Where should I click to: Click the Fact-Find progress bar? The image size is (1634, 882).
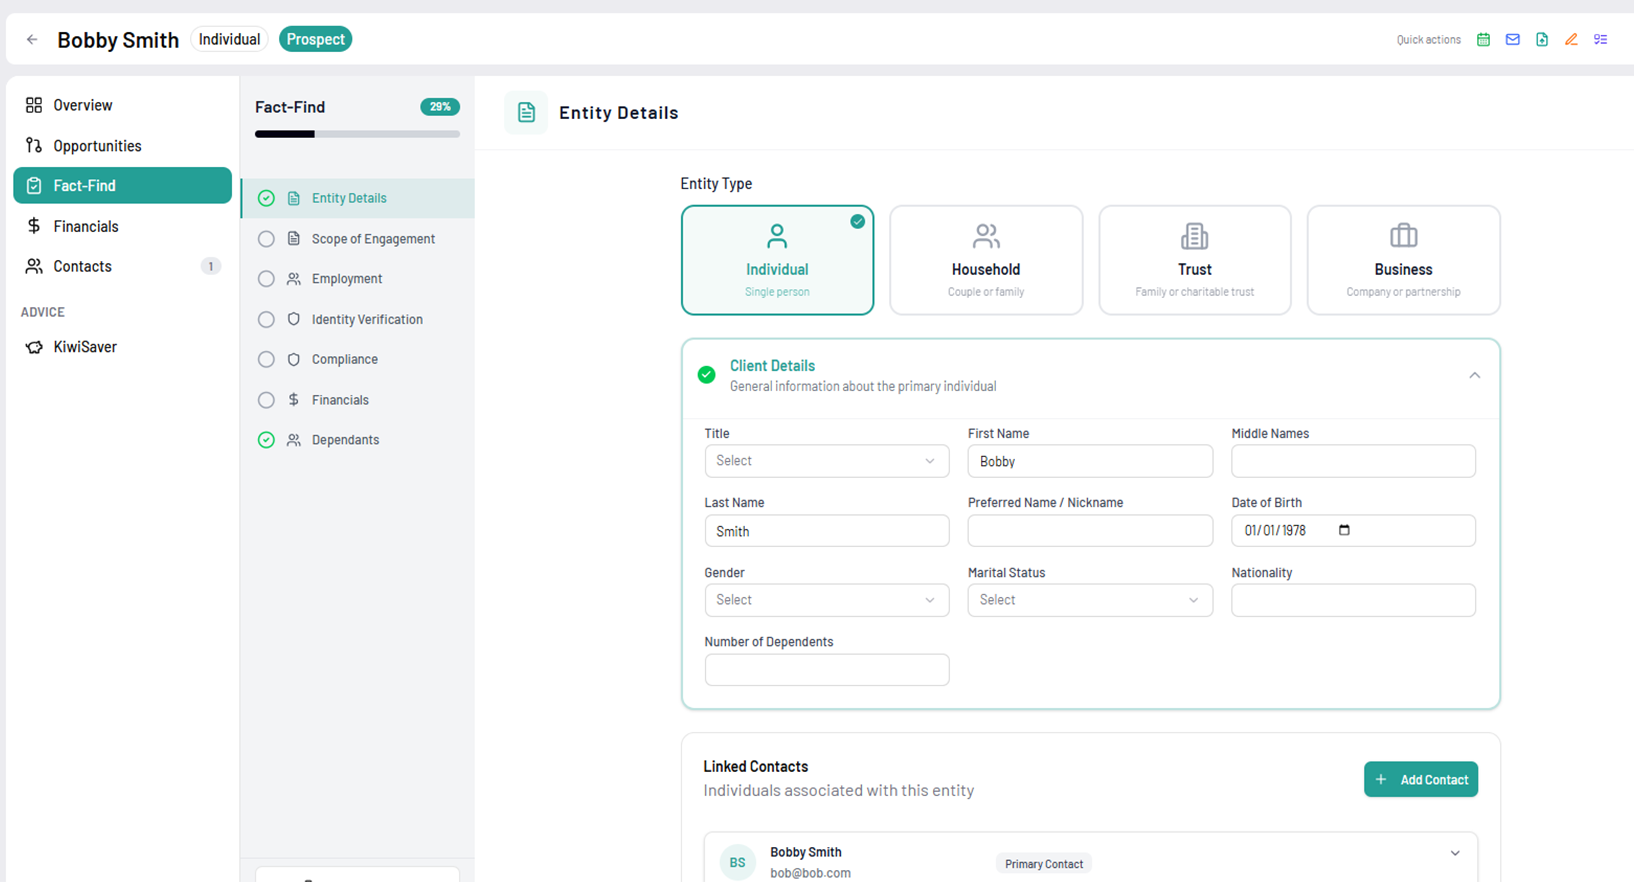click(x=357, y=134)
